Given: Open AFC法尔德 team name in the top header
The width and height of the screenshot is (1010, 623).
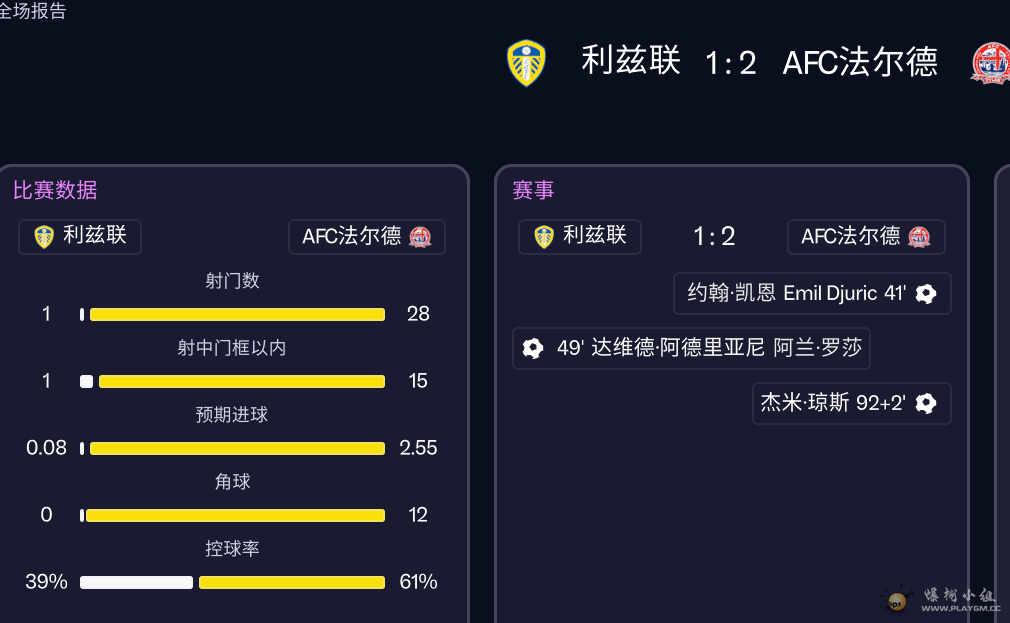Looking at the screenshot, I should 860,62.
